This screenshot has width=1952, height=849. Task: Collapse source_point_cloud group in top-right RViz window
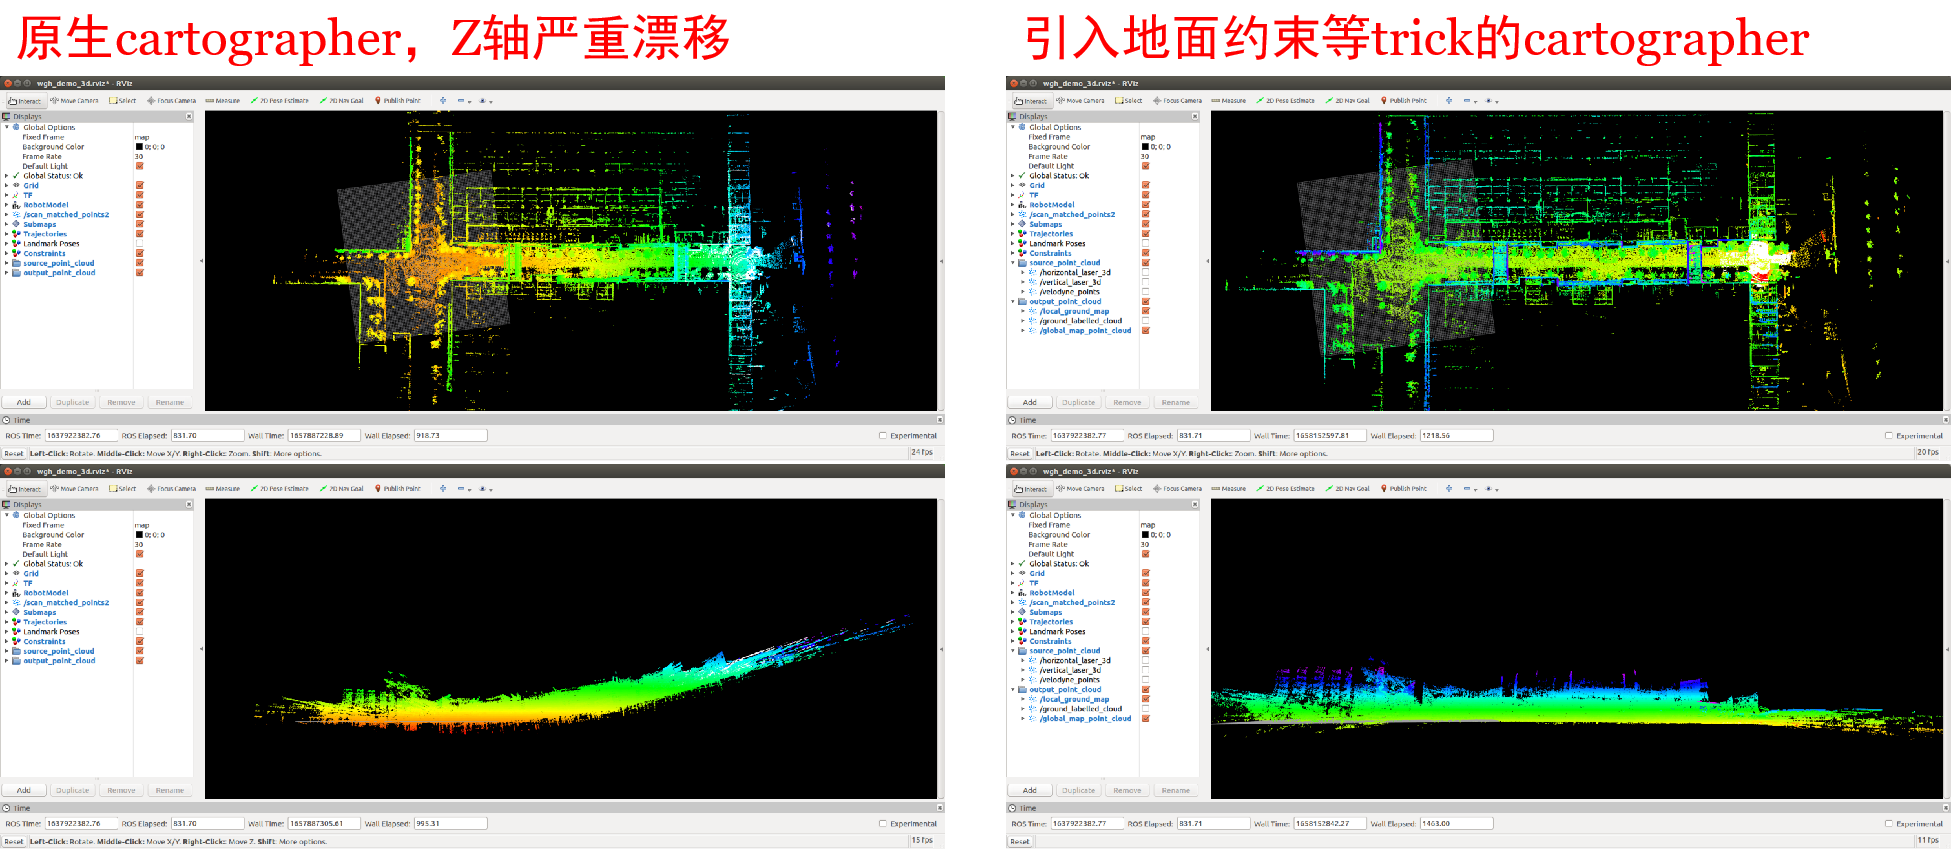point(1012,263)
